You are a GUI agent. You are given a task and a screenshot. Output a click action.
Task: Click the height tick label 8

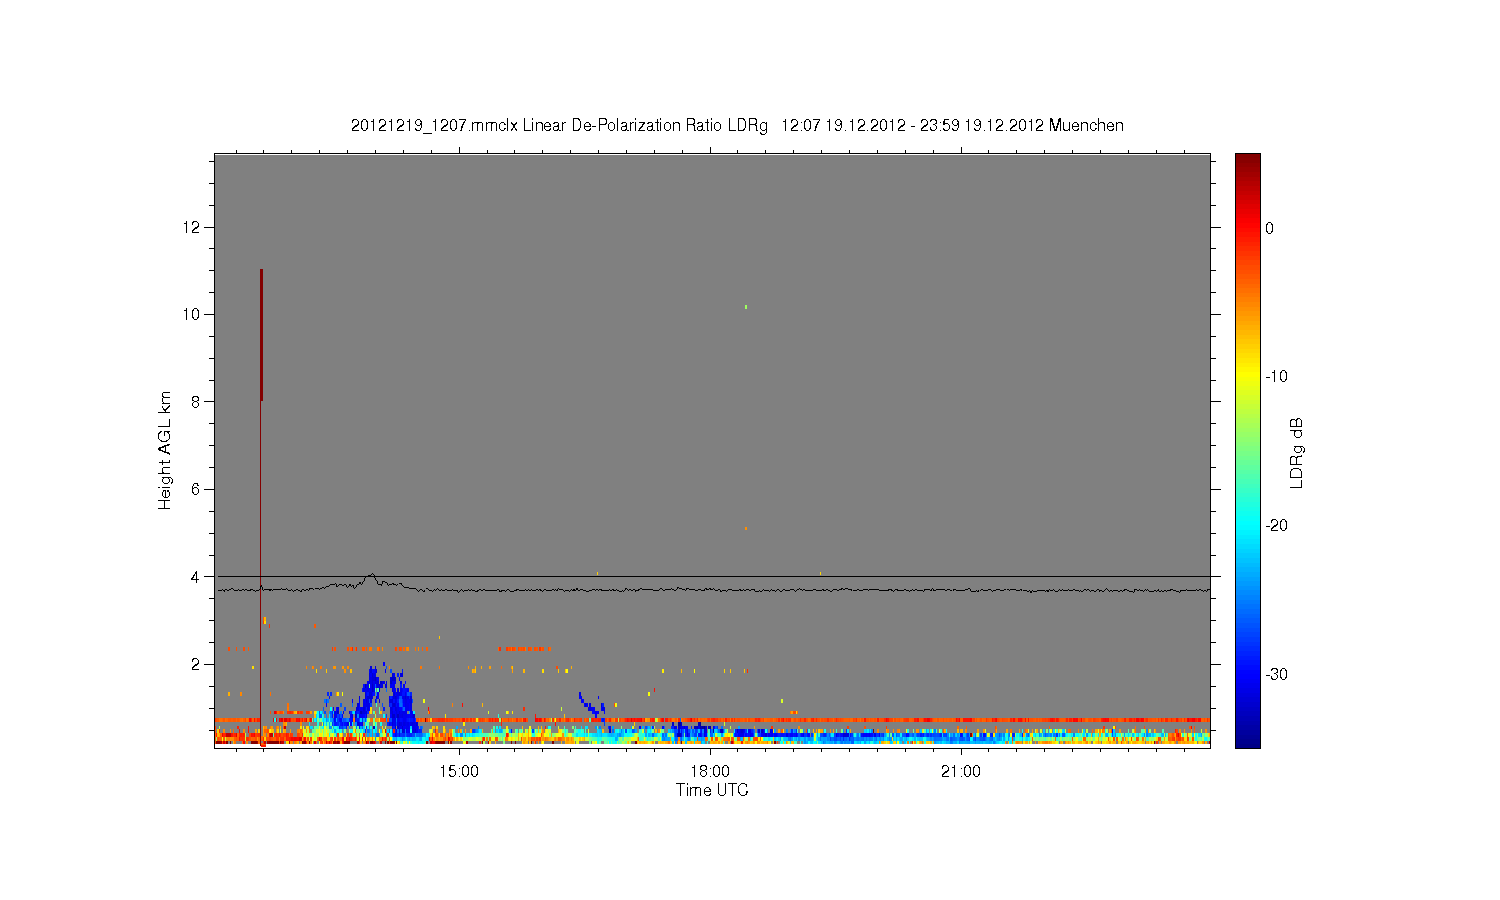(196, 402)
